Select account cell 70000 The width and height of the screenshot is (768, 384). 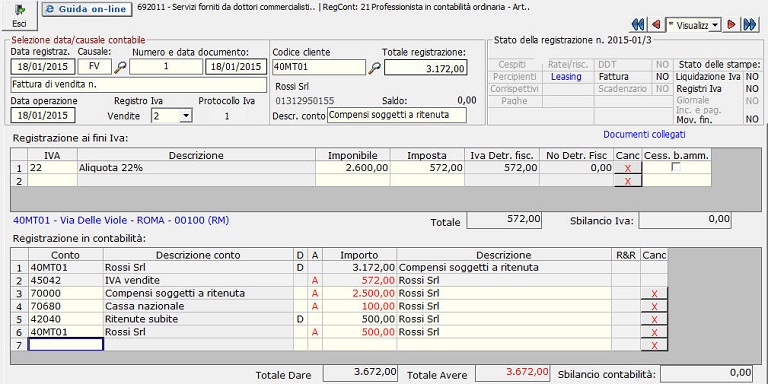click(66, 293)
